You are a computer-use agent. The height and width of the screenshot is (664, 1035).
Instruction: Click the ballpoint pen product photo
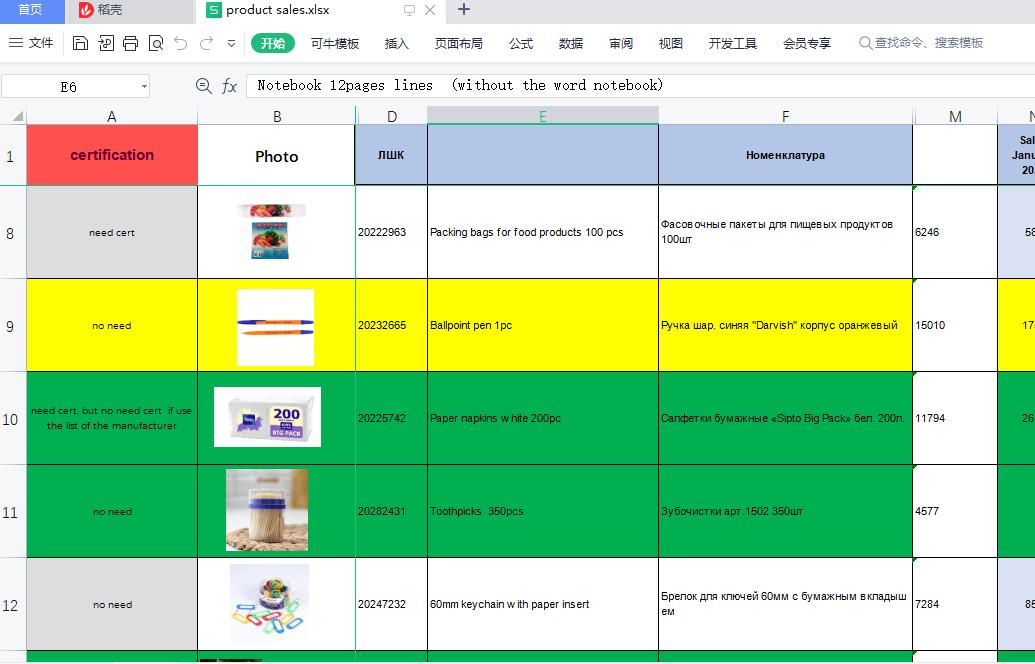click(x=275, y=325)
